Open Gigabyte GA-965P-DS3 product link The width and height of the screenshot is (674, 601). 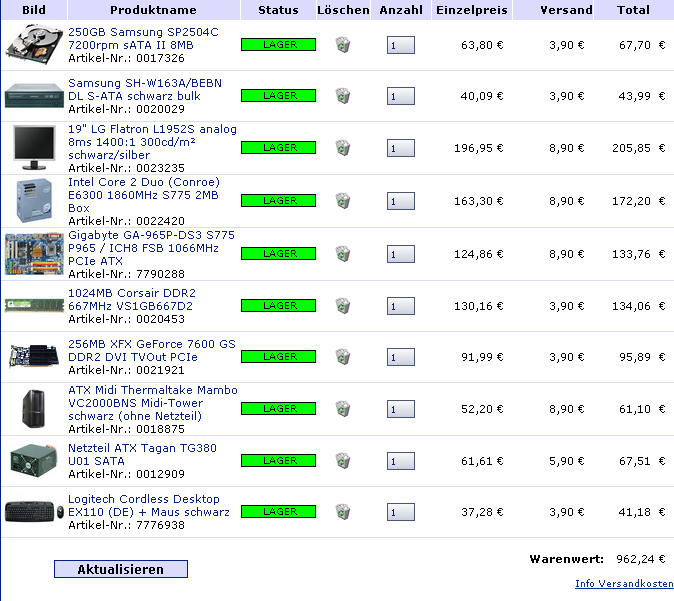151,248
